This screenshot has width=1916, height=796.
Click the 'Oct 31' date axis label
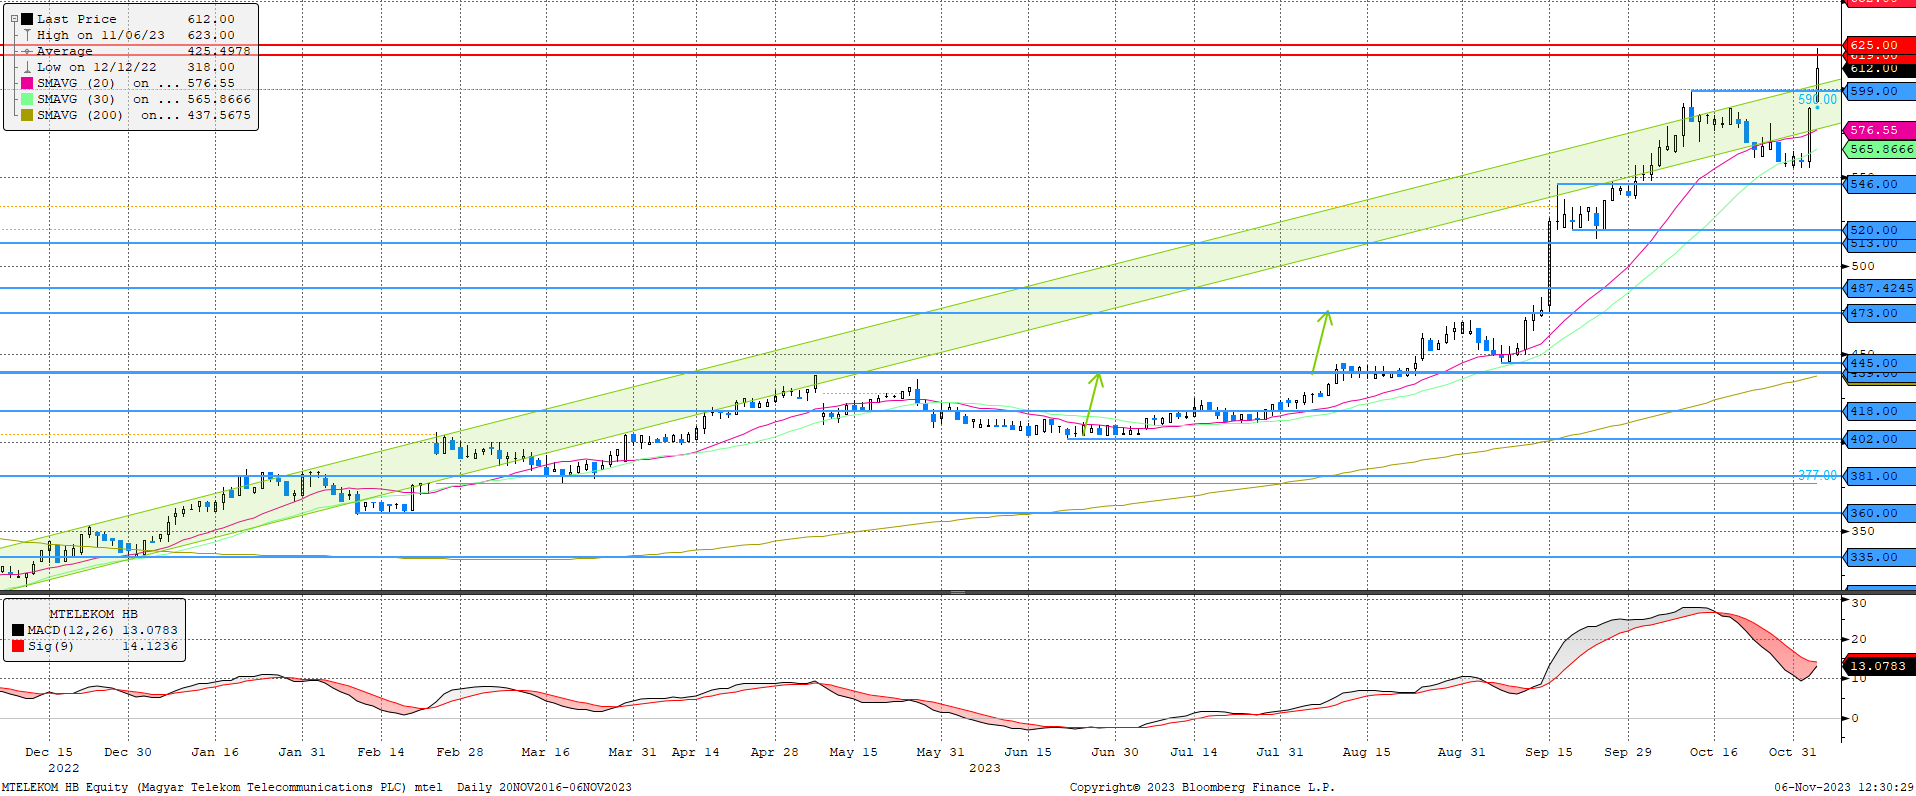tap(1793, 752)
